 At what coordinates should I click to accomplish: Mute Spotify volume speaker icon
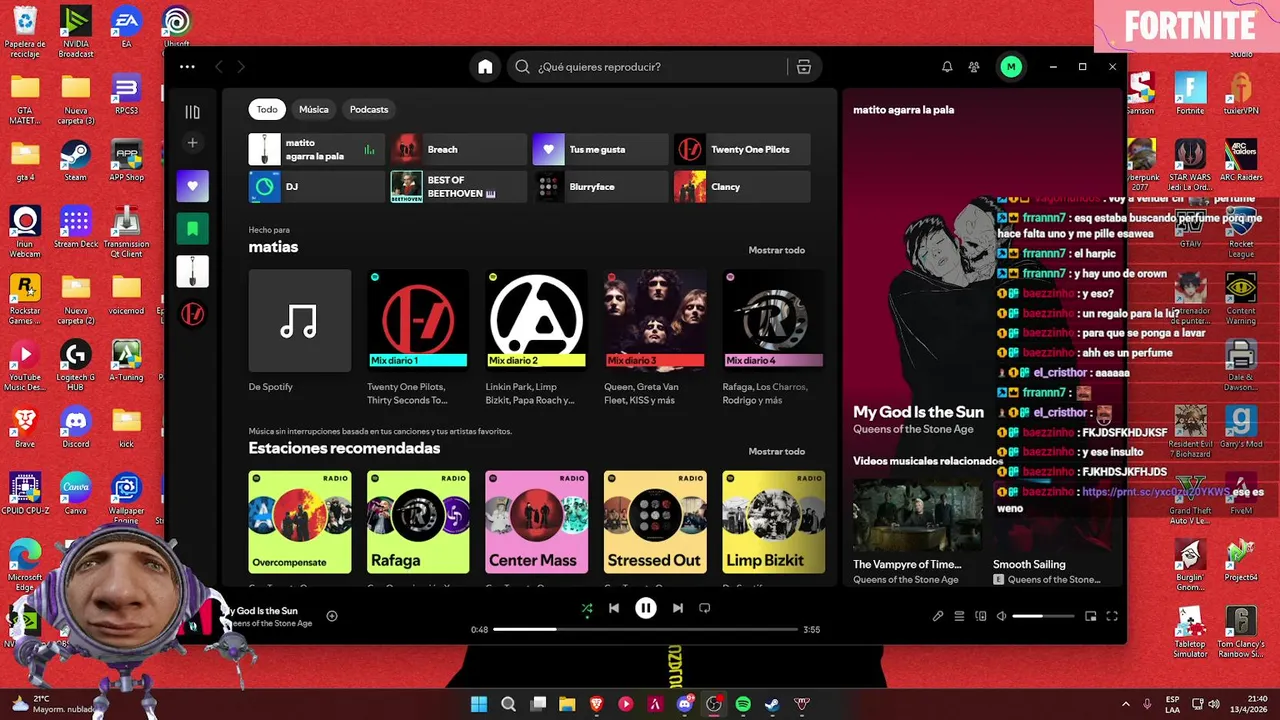[1001, 616]
